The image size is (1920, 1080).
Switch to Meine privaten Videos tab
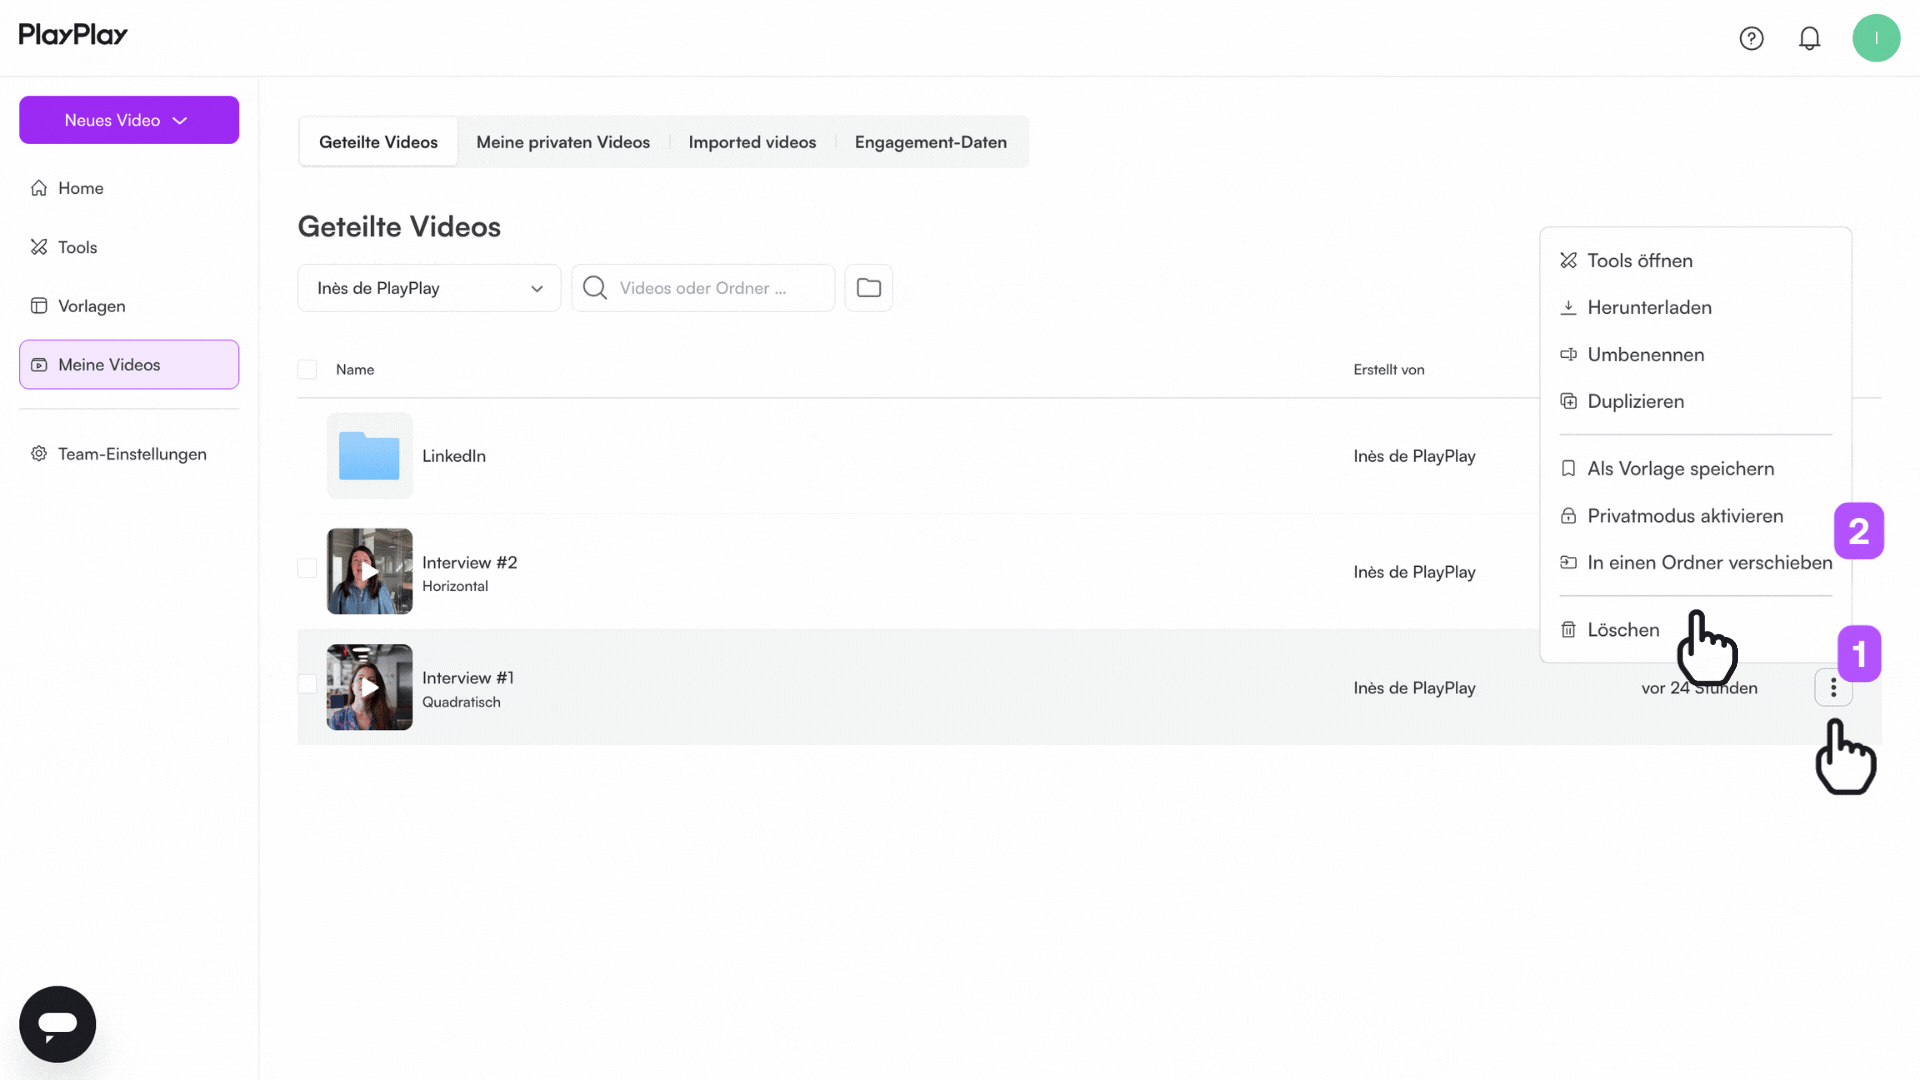(563, 142)
